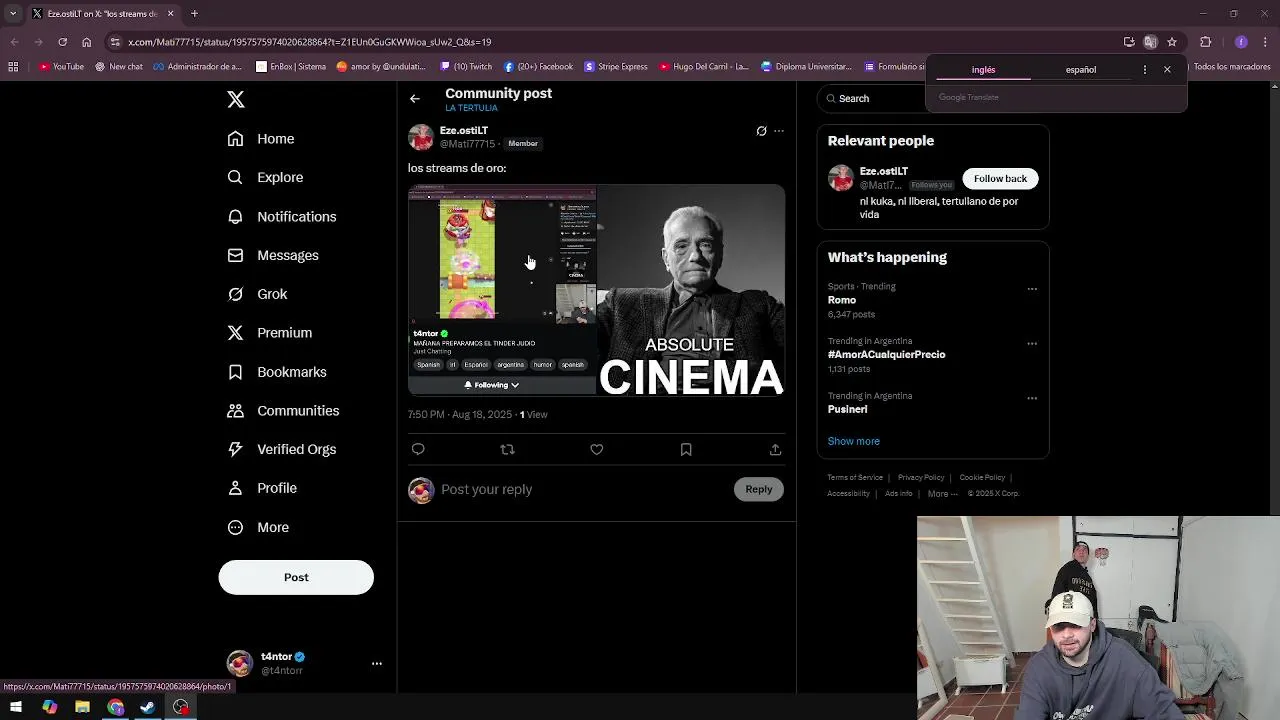Select español tab in Google Translate

click(1081, 70)
